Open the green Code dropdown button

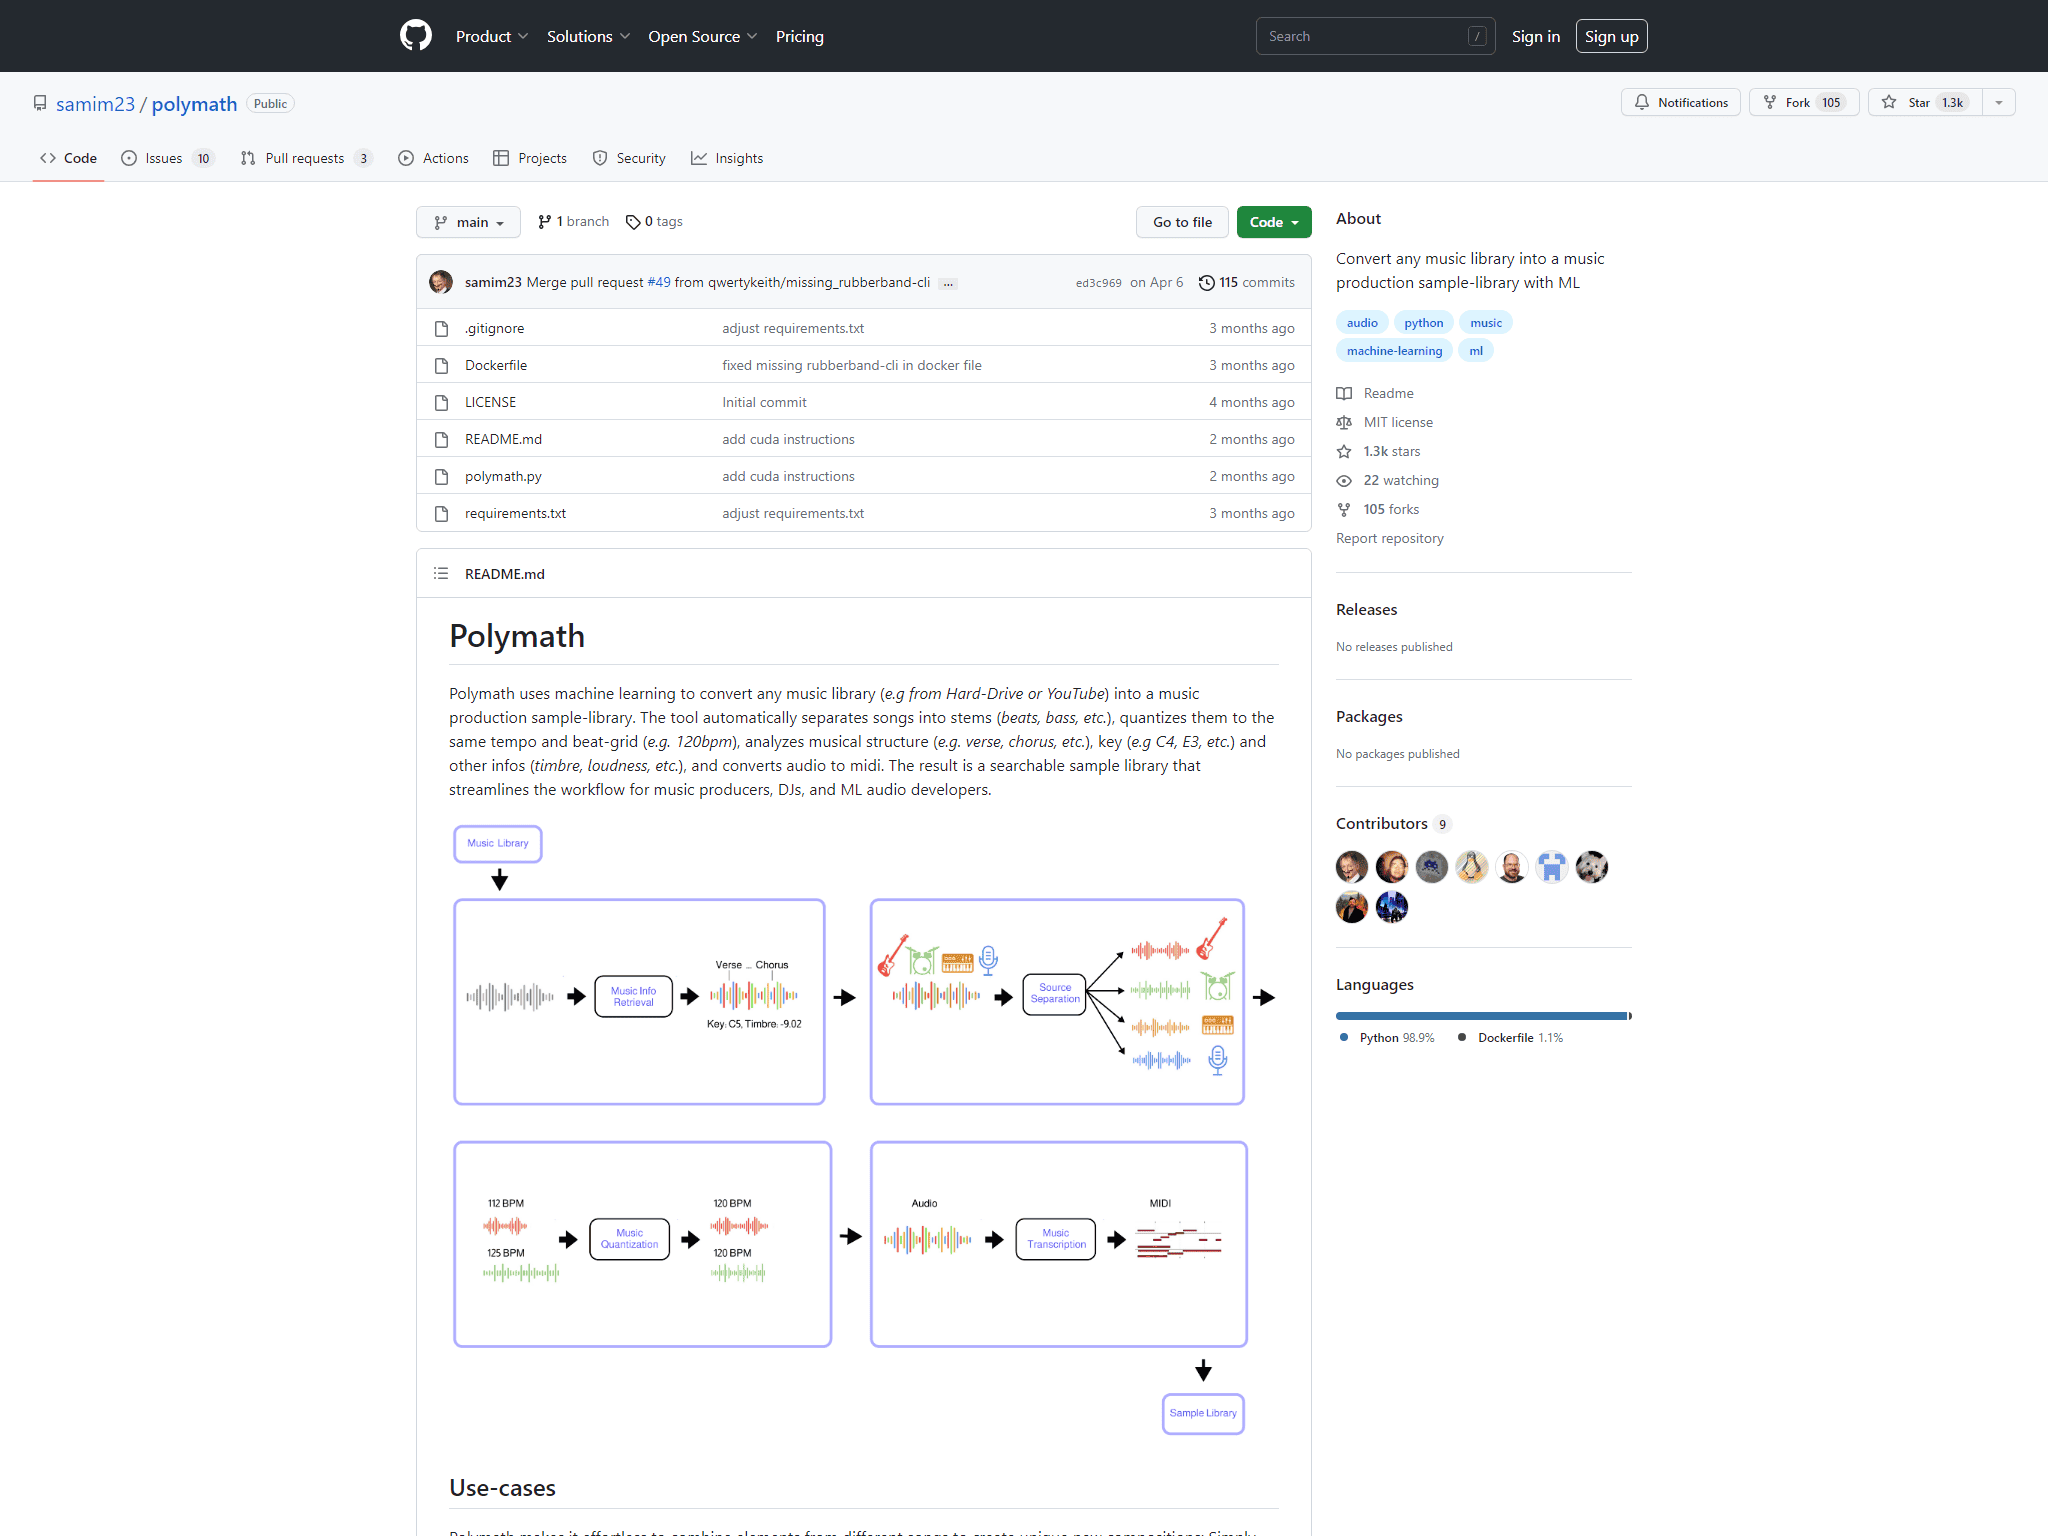(1273, 222)
